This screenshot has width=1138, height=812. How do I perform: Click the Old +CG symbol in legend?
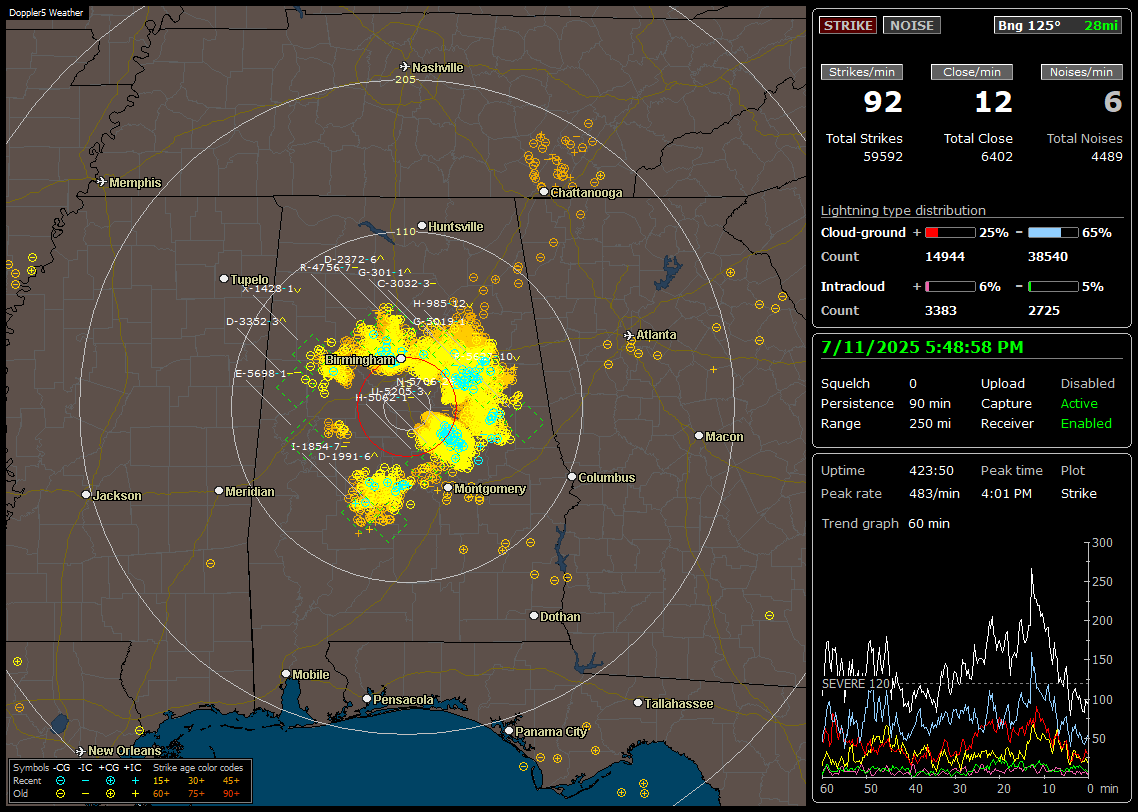(110, 794)
